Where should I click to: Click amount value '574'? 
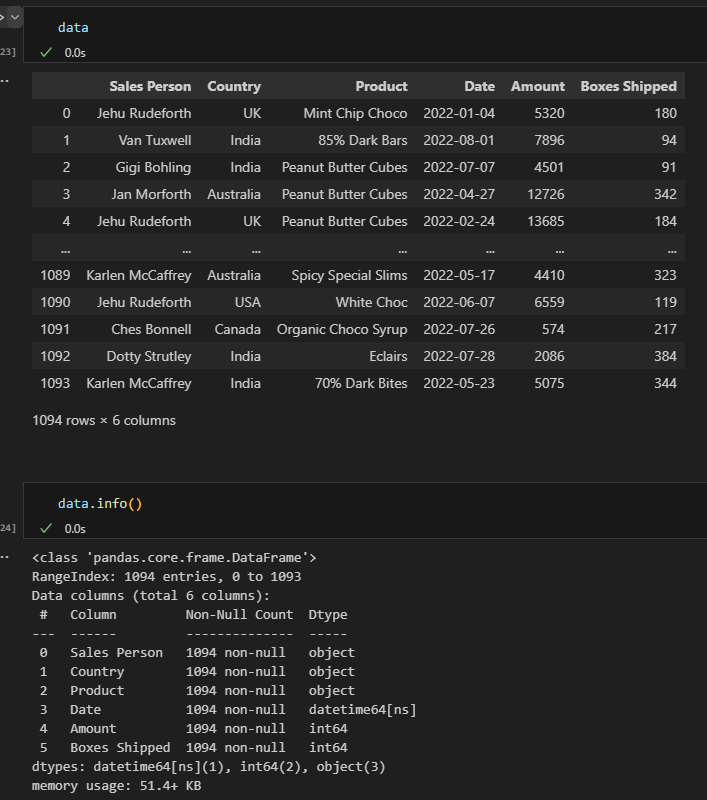point(553,330)
